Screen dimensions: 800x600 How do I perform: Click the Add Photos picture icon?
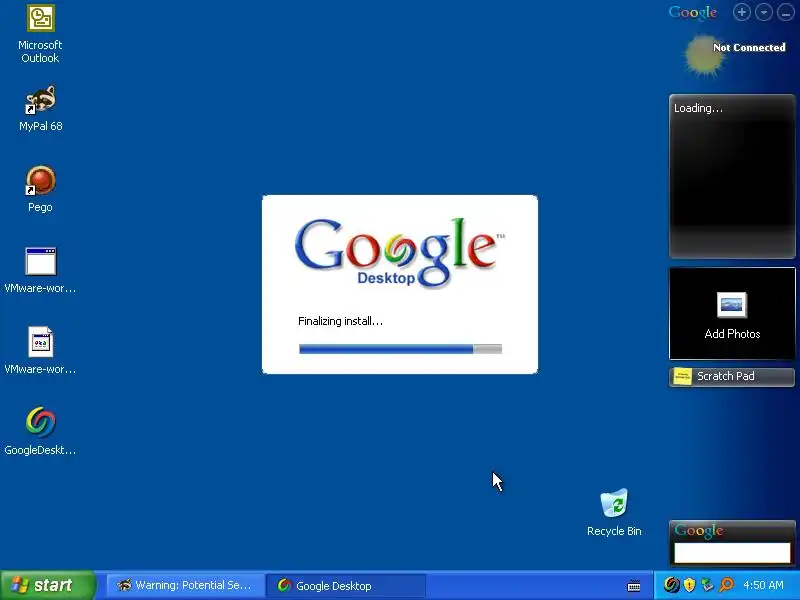point(732,305)
